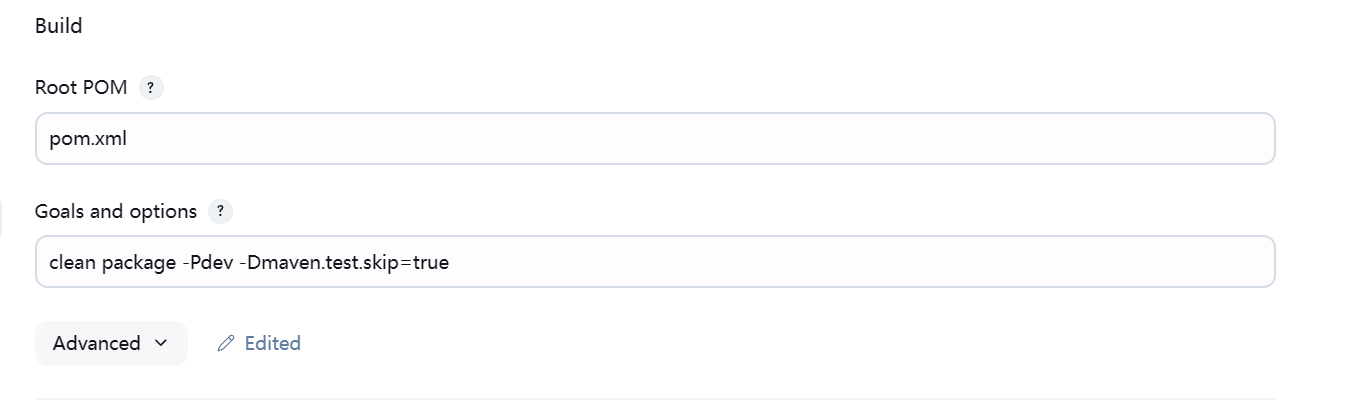
Task: Click the partial handle at left screen edge
Action: click(x=1, y=218)
